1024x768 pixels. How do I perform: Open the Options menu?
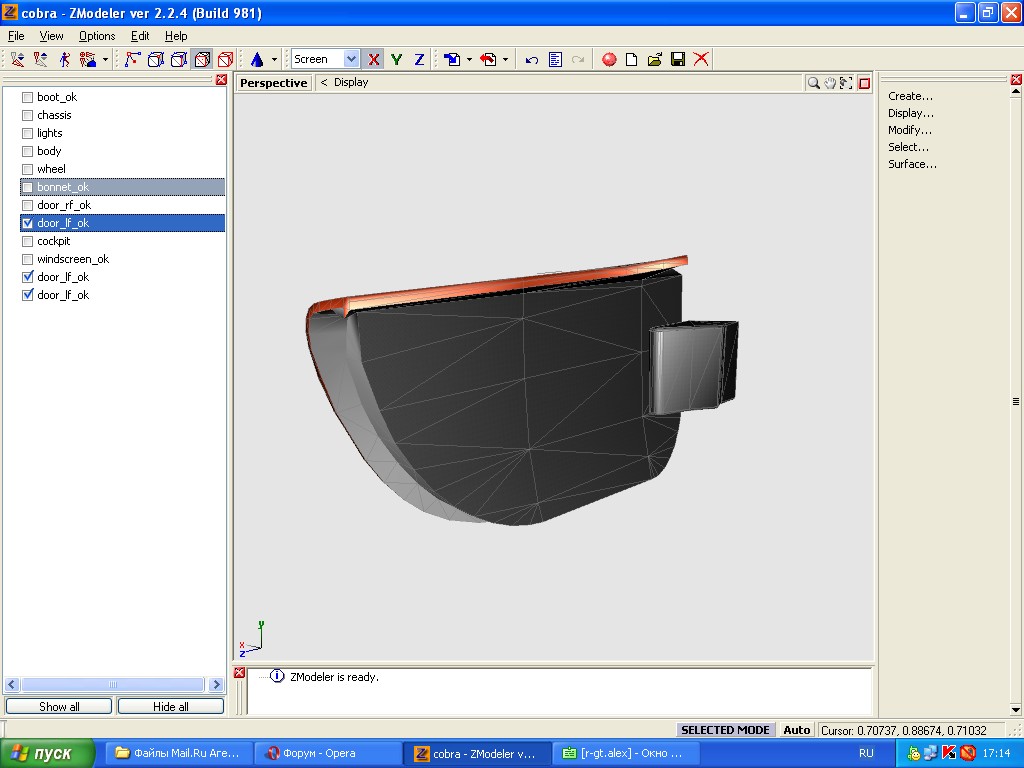coord(97,36)
